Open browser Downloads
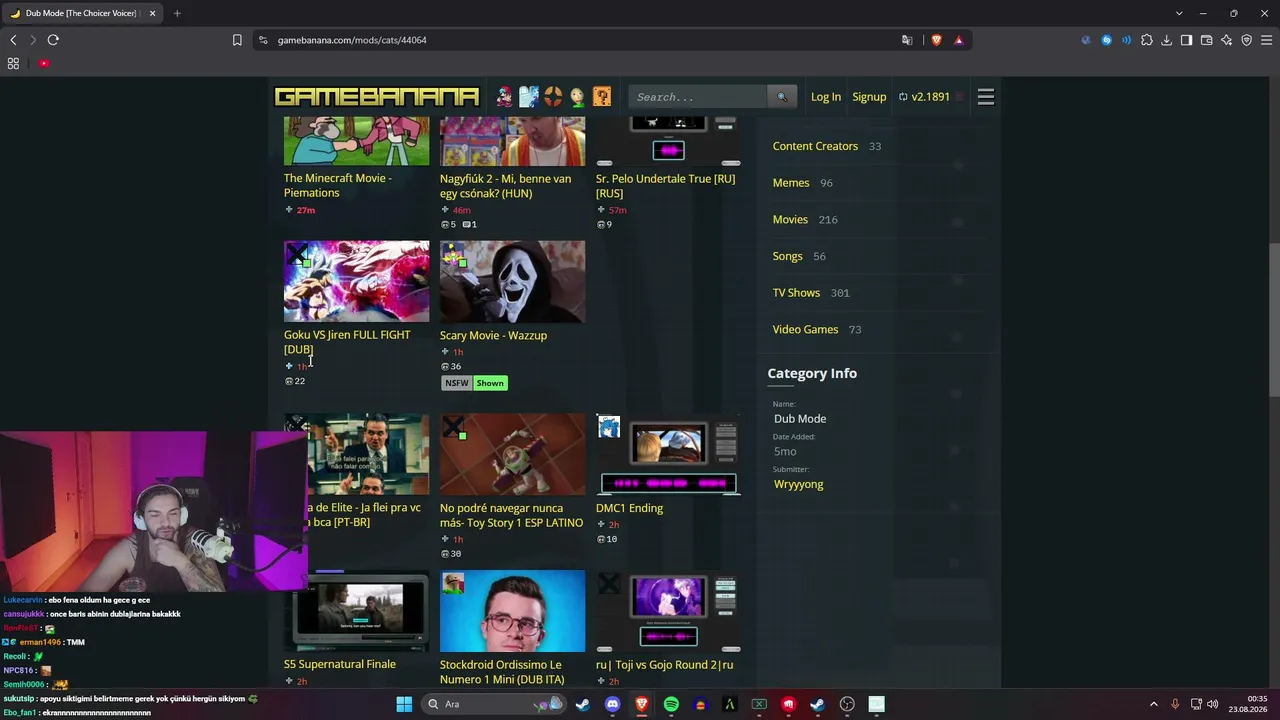The image size is (1280, 720). click(1167, 40)
